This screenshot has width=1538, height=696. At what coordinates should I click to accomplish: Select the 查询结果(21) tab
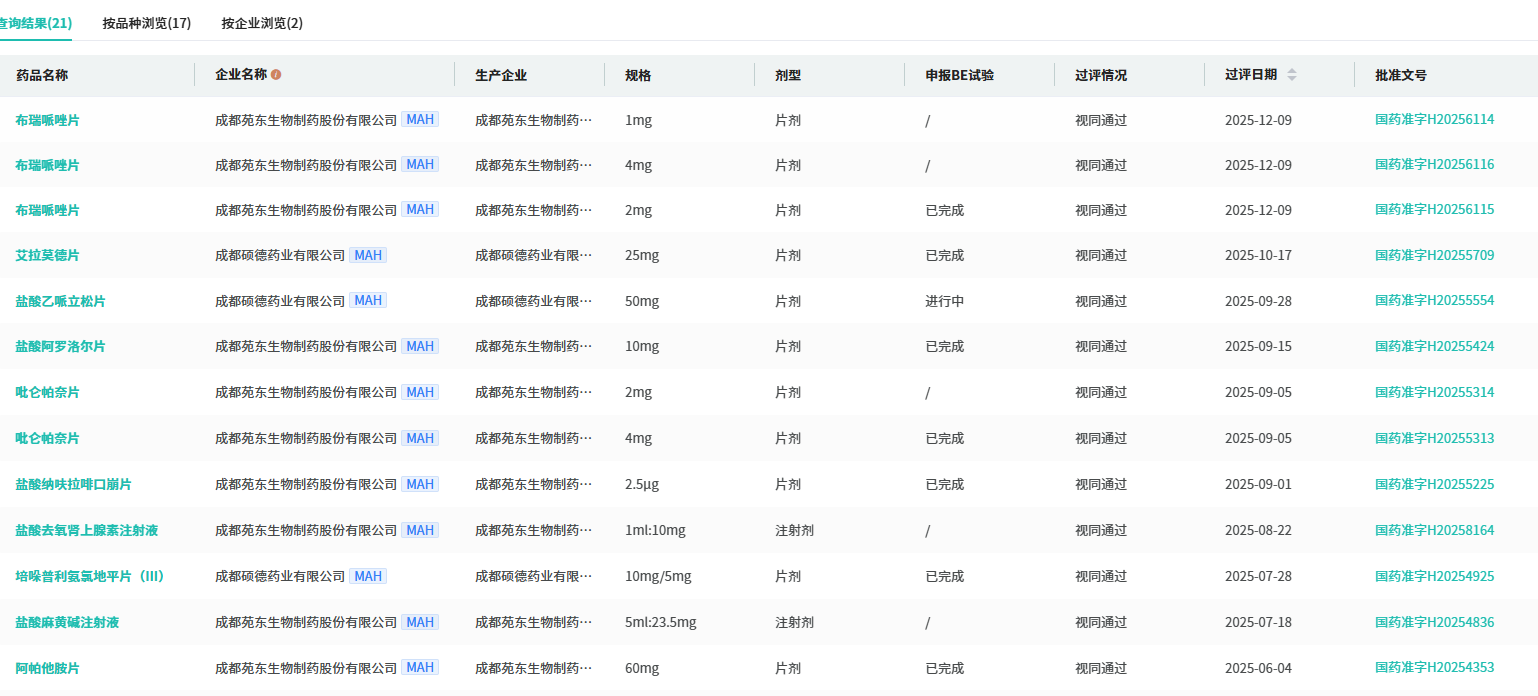click(x=35, y=23)
